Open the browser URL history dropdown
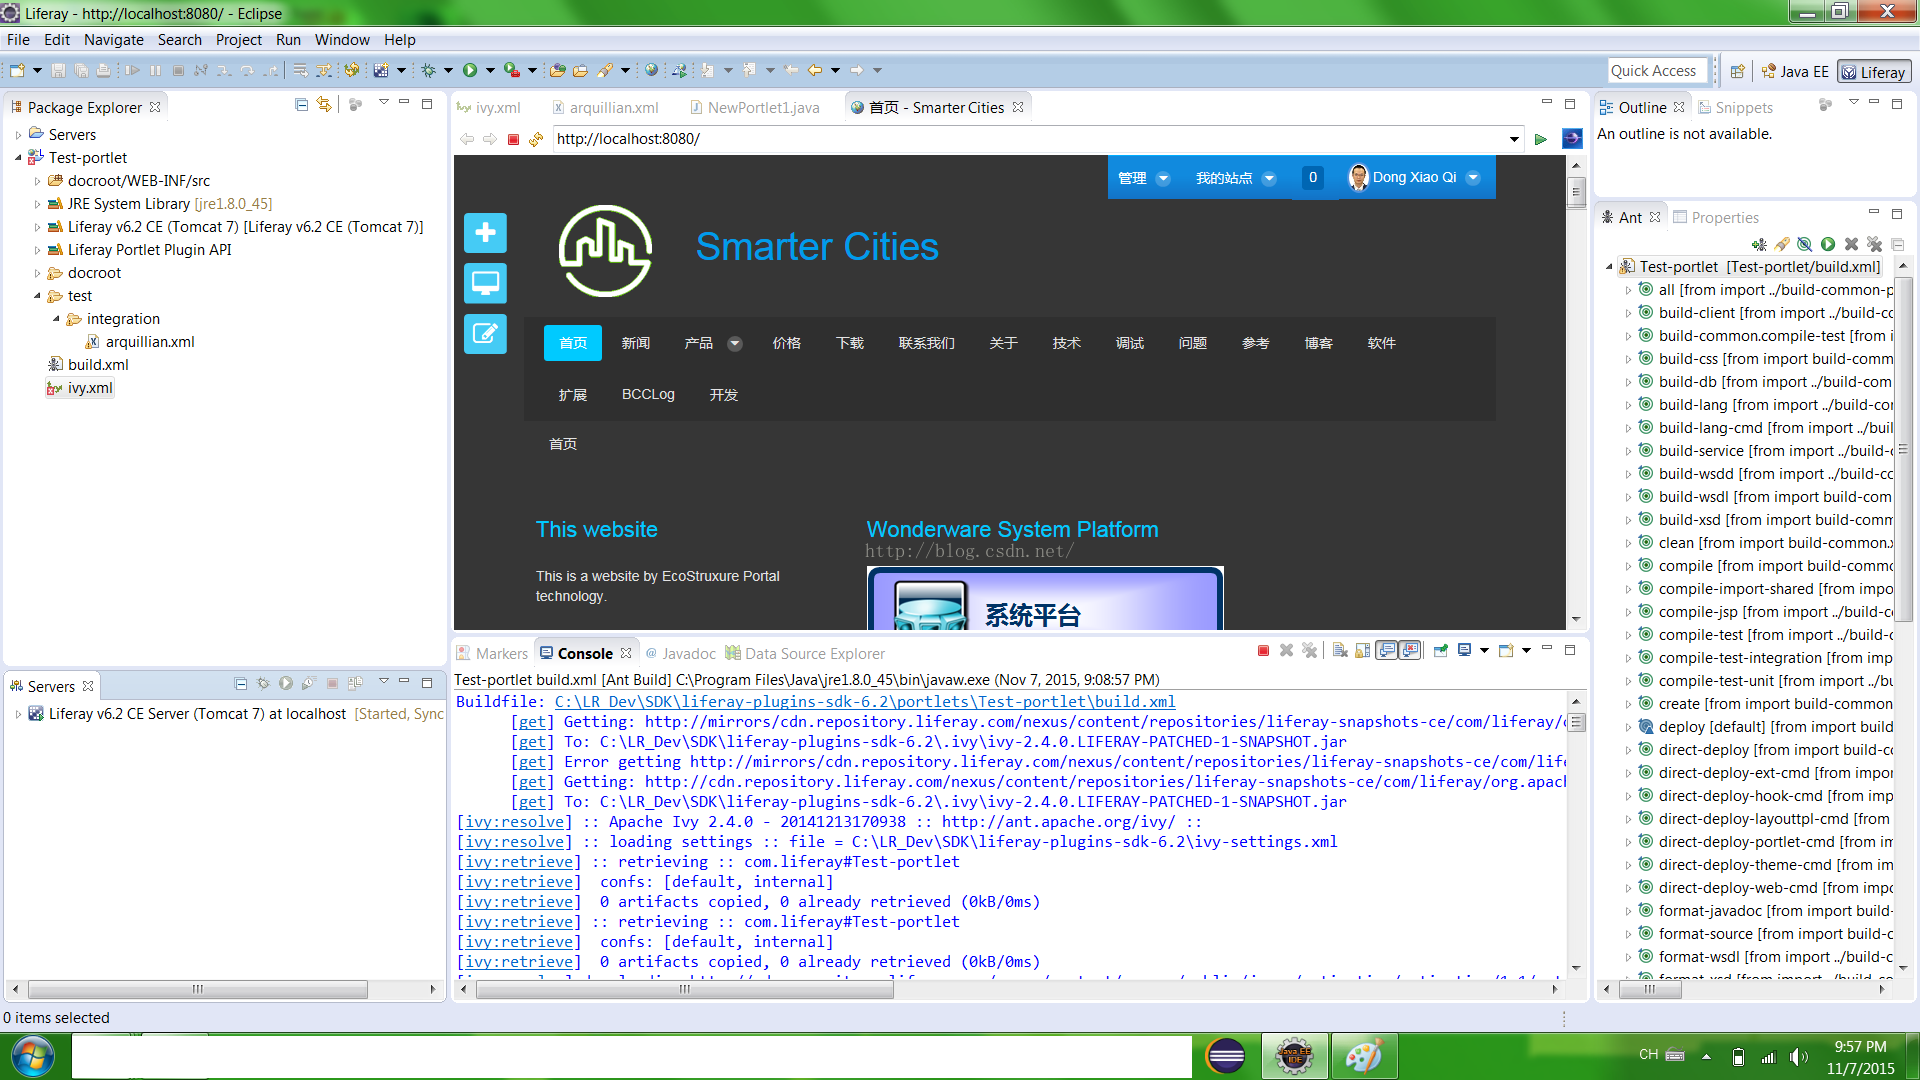This screenshot has height=1080, width=1920. coord(1514,139)
